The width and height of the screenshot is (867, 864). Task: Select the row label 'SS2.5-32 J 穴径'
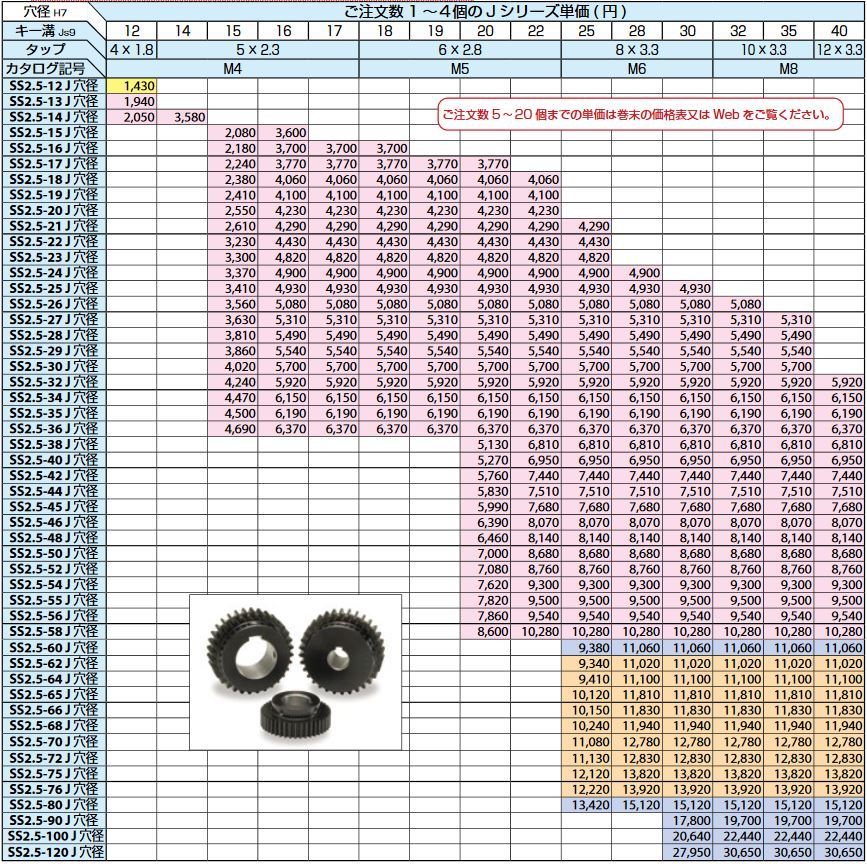(54, 382)
